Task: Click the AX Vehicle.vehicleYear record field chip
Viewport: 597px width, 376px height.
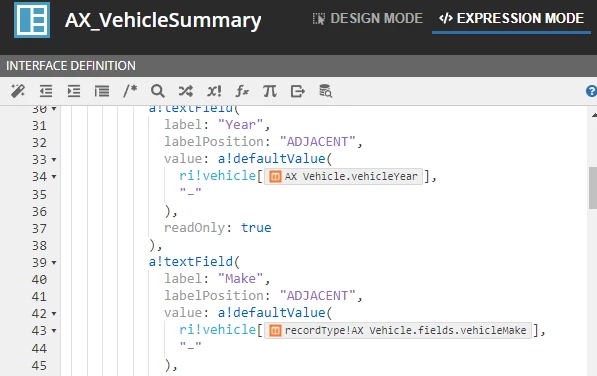Action: [343, 177]
